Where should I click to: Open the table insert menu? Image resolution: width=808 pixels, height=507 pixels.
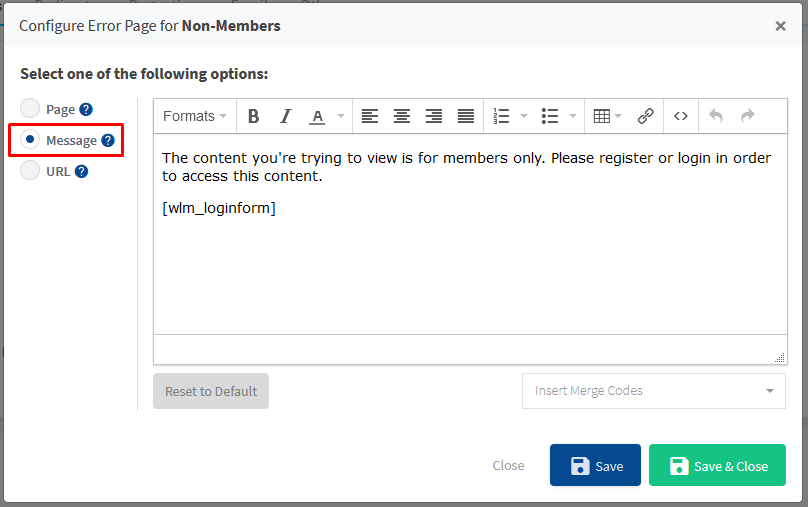pyautogui.click(x=608, y=116)
